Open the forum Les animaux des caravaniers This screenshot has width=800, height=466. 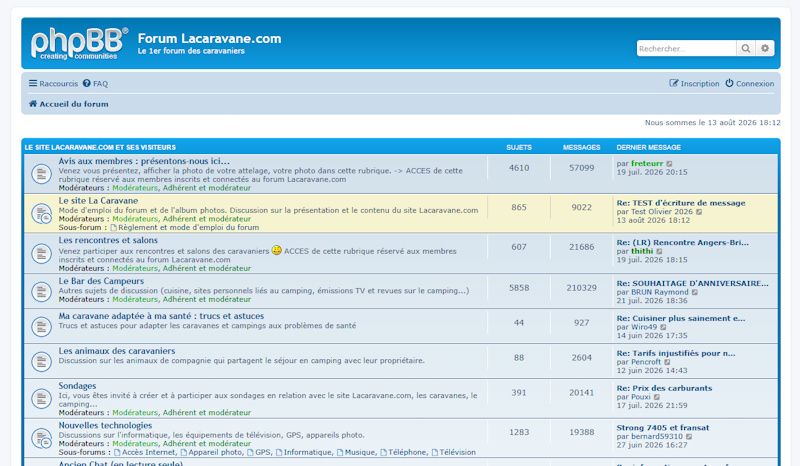click(117, 351)
